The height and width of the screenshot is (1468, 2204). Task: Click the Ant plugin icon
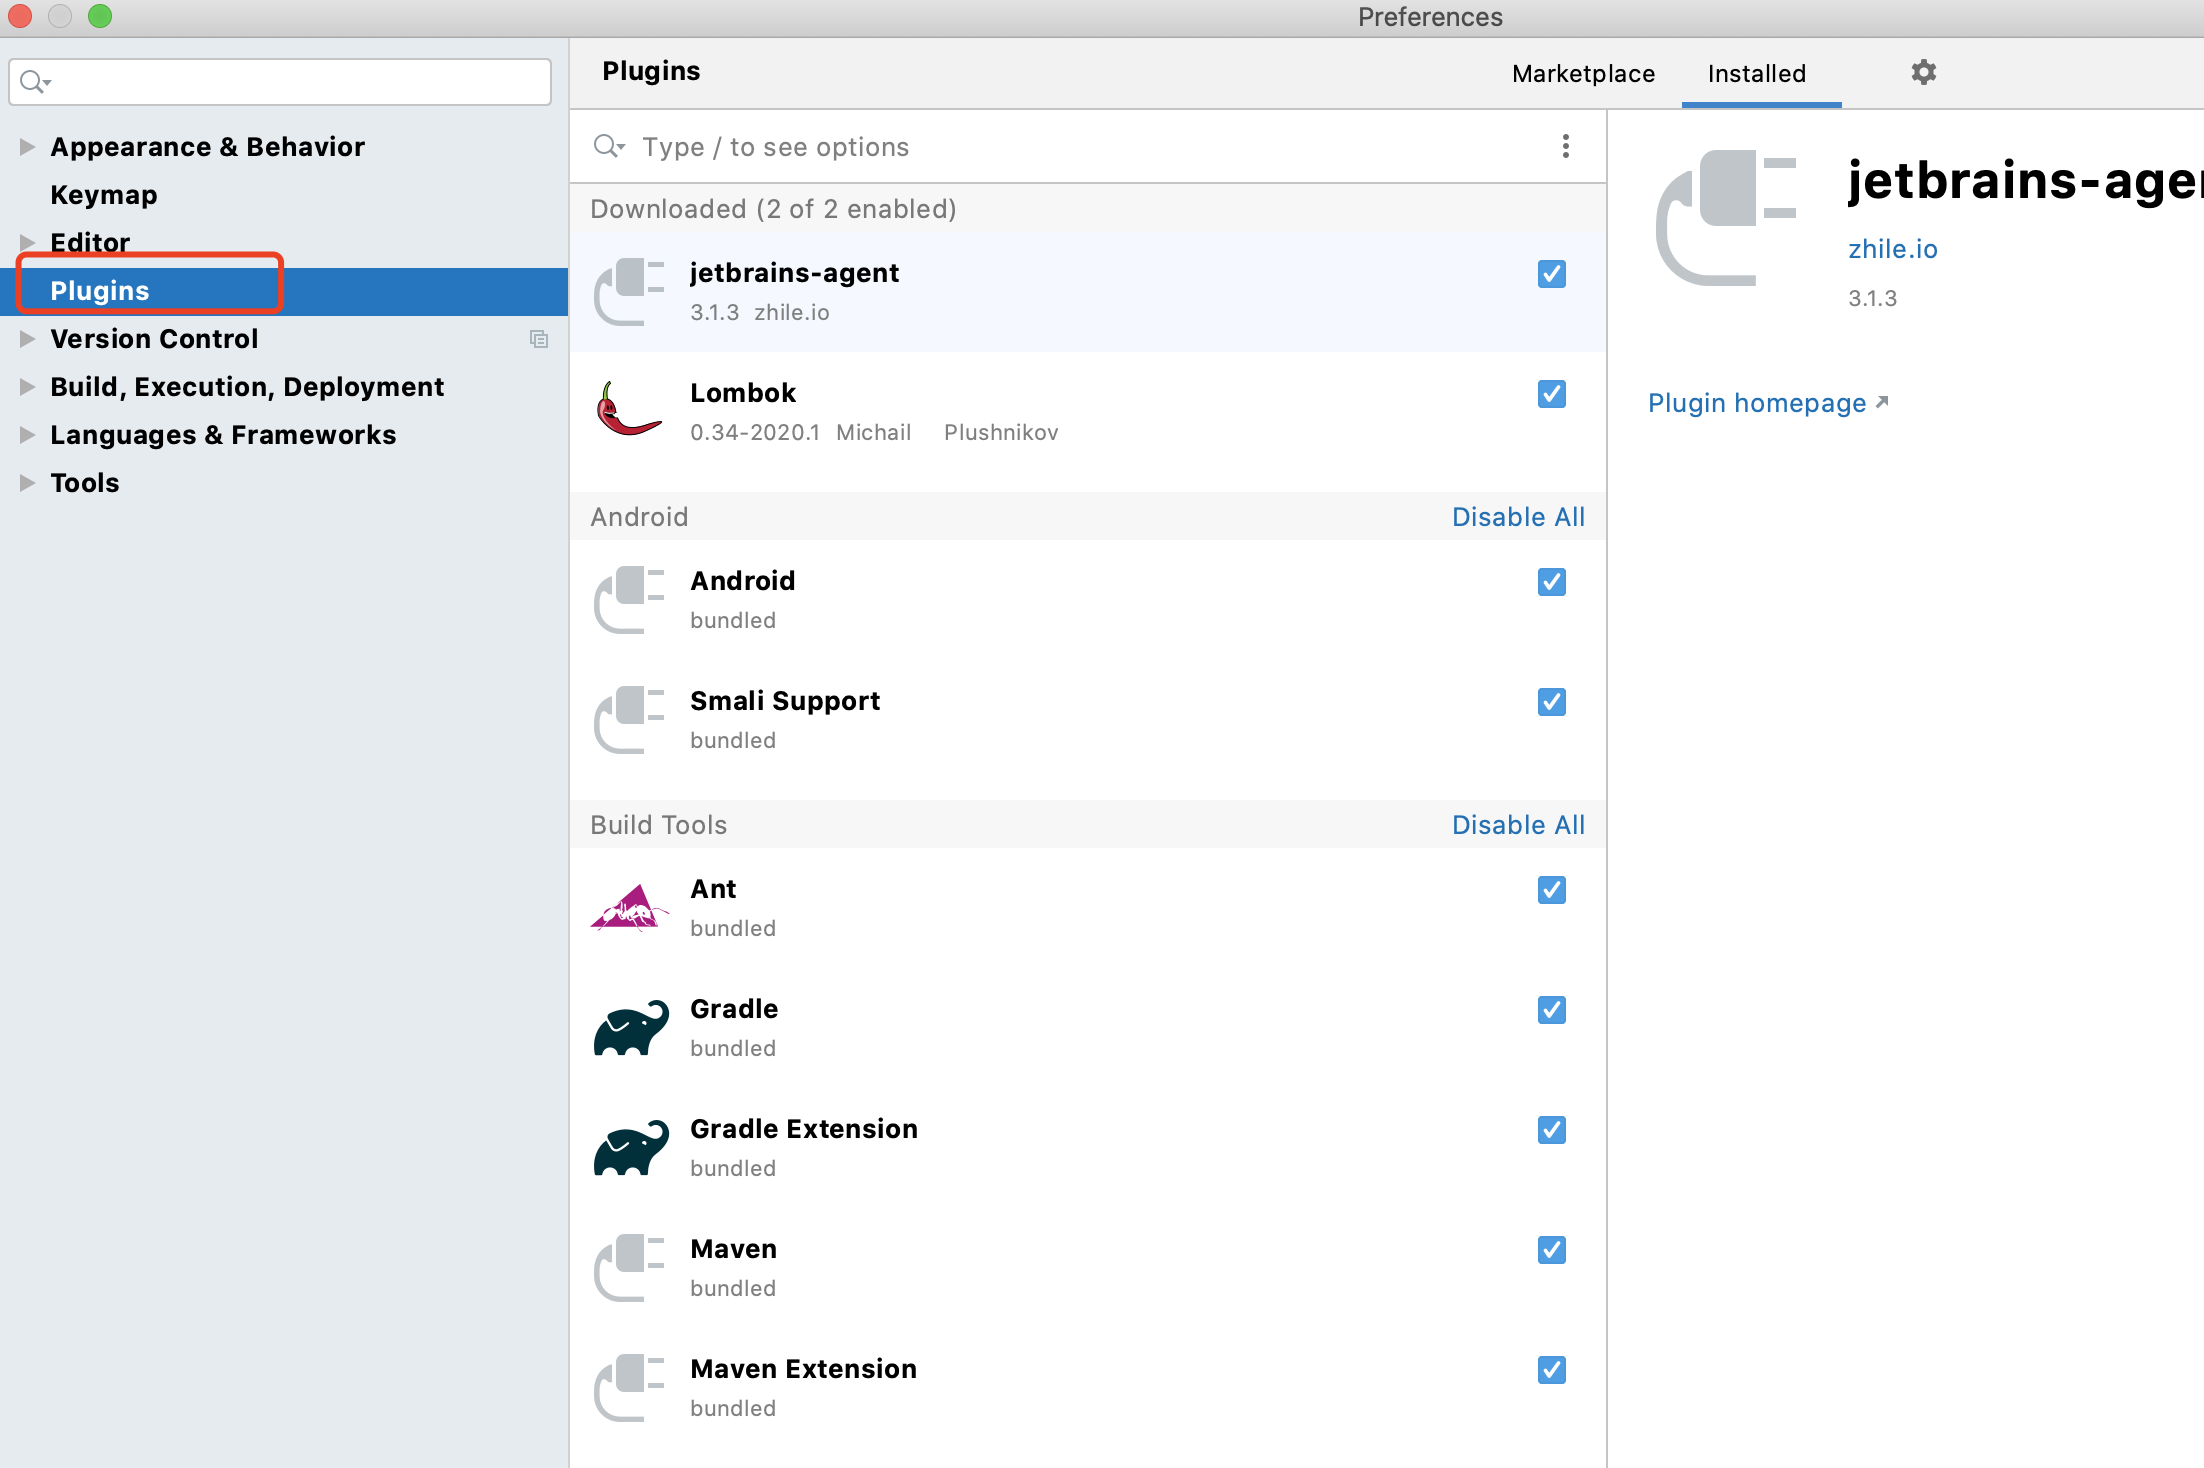point(628,908)
